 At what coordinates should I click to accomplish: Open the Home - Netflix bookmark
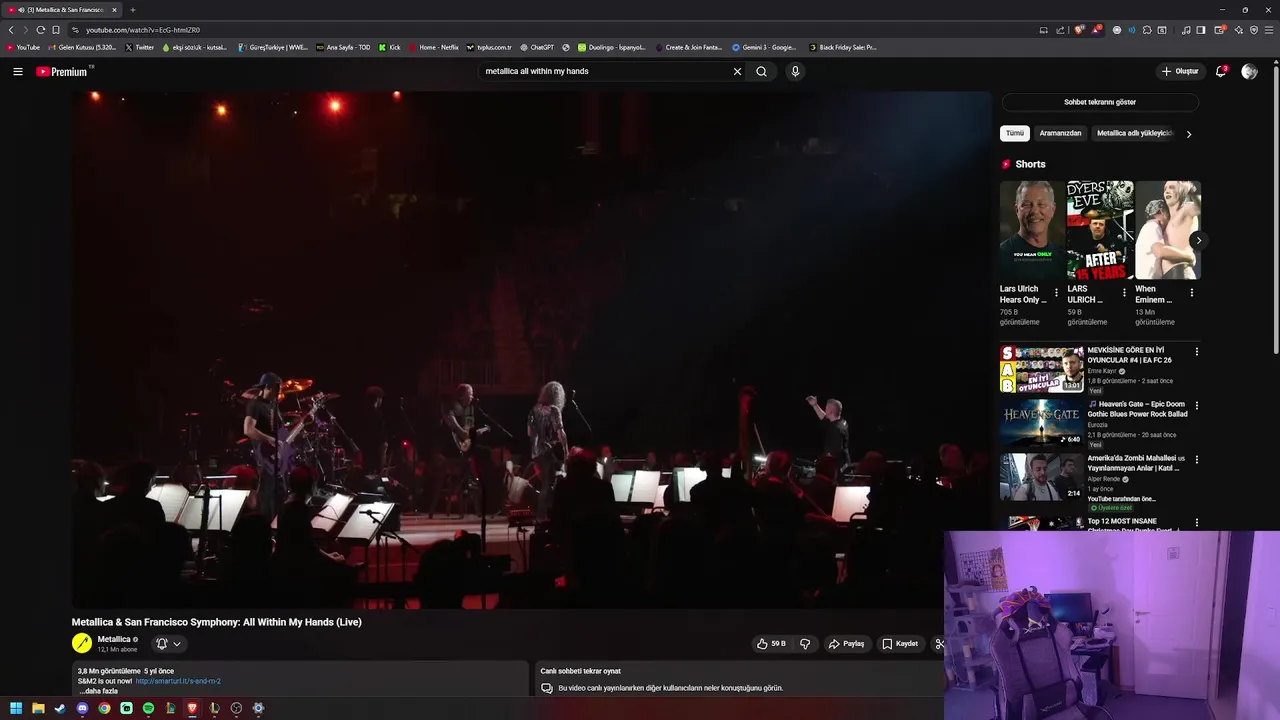pyautogui.click(x=433, y=47)
